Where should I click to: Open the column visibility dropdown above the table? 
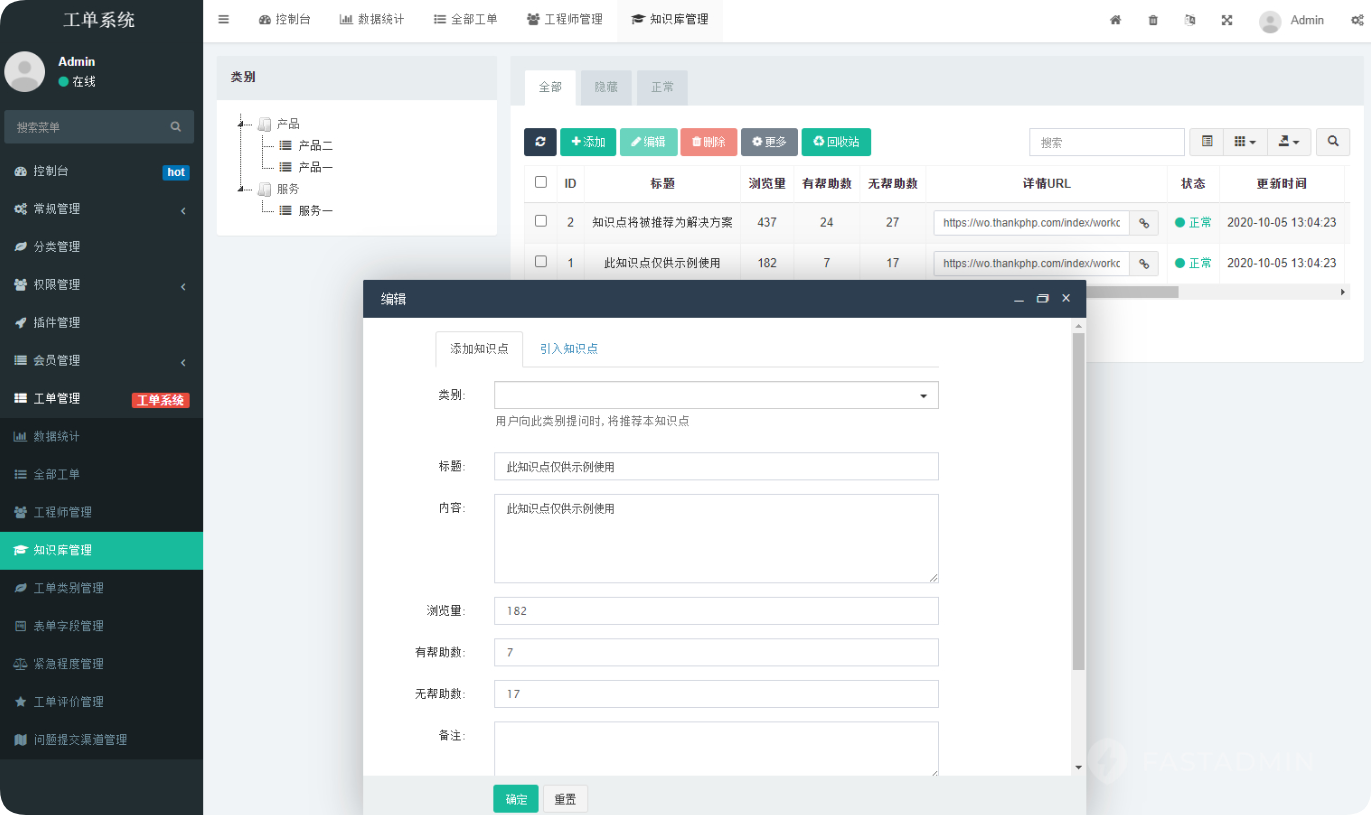pos(1244,141)
